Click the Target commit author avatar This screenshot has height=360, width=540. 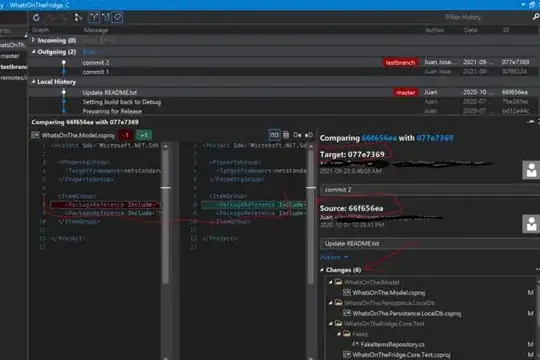531,170
